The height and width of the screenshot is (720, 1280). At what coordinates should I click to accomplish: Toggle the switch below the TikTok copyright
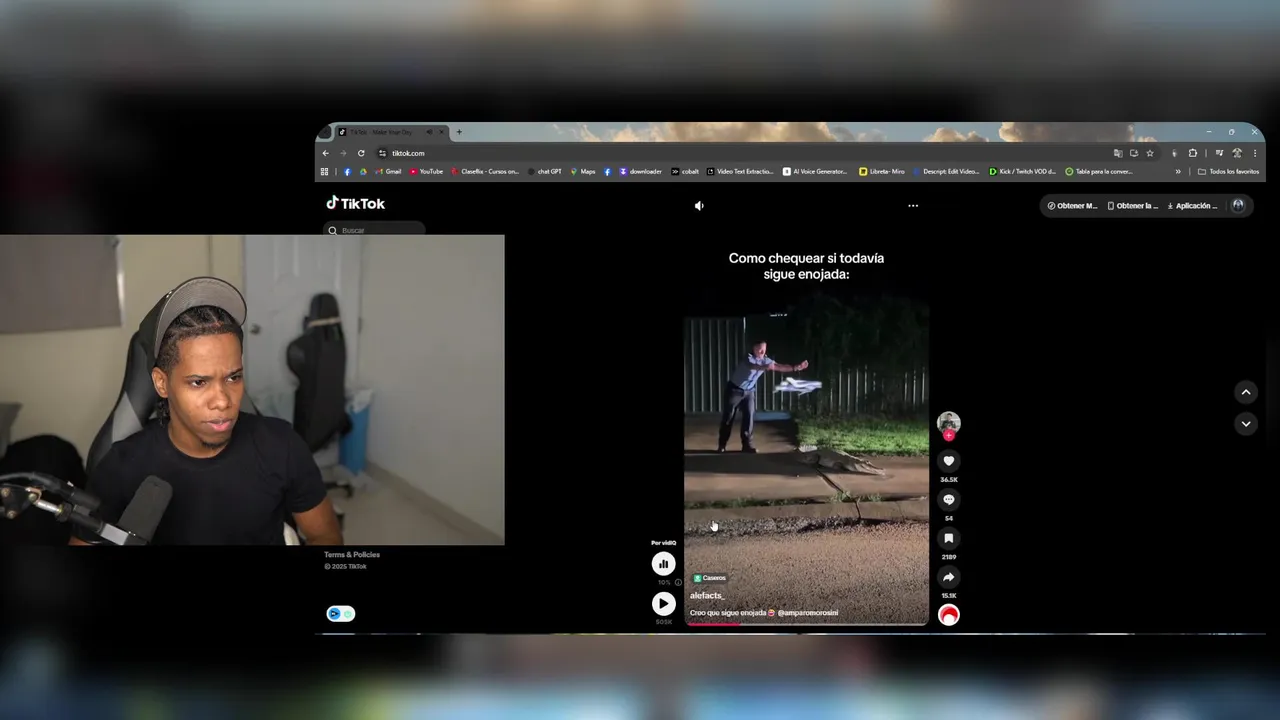pyautogui.click(x=341, y=614)
